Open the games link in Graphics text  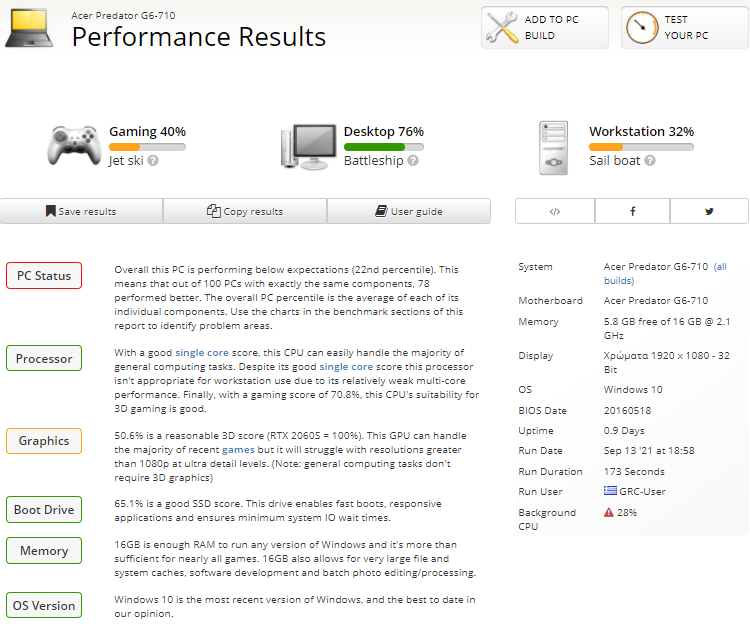238,450
